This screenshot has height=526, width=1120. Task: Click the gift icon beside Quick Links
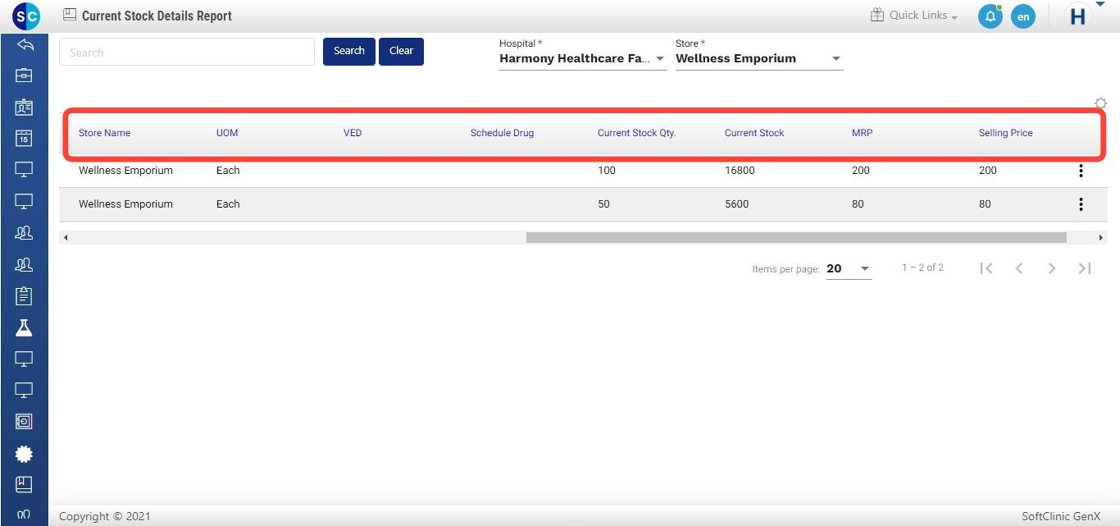click(x=877, y=15)
